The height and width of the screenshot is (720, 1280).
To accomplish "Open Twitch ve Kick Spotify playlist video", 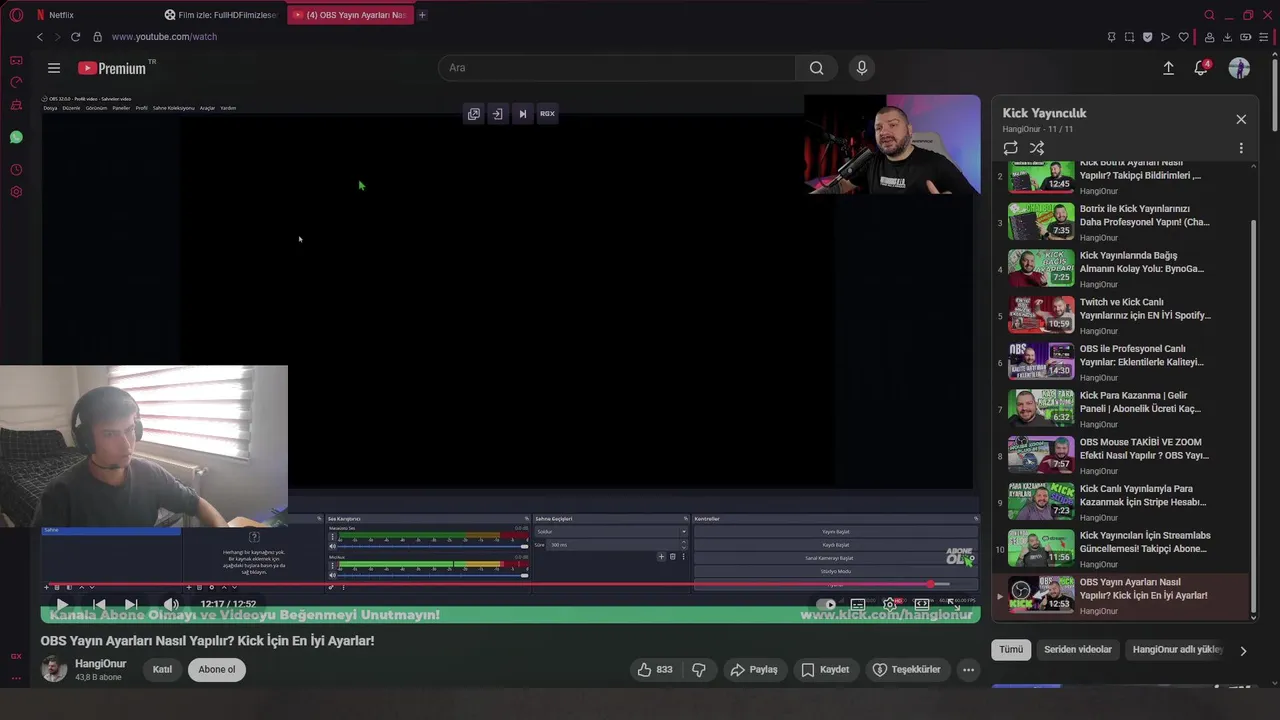I will [x=1121, y=316].
